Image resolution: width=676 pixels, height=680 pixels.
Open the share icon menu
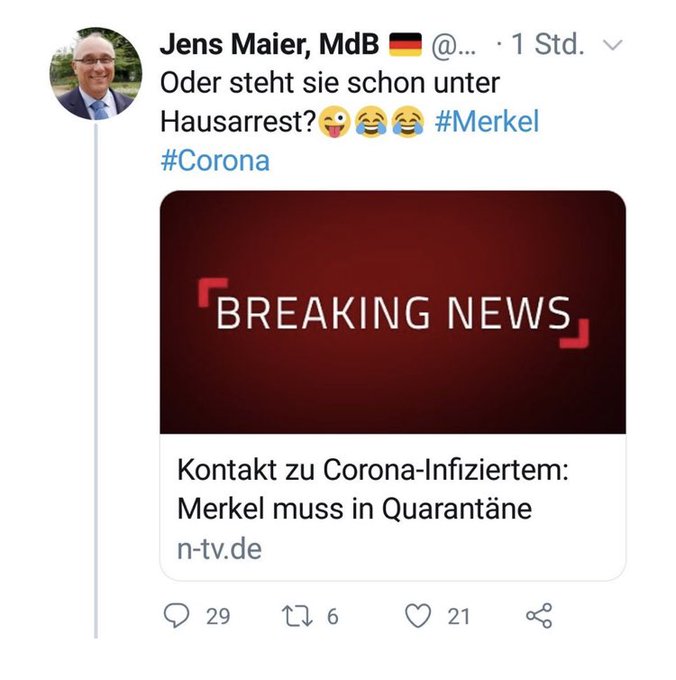tap(539, 616)
